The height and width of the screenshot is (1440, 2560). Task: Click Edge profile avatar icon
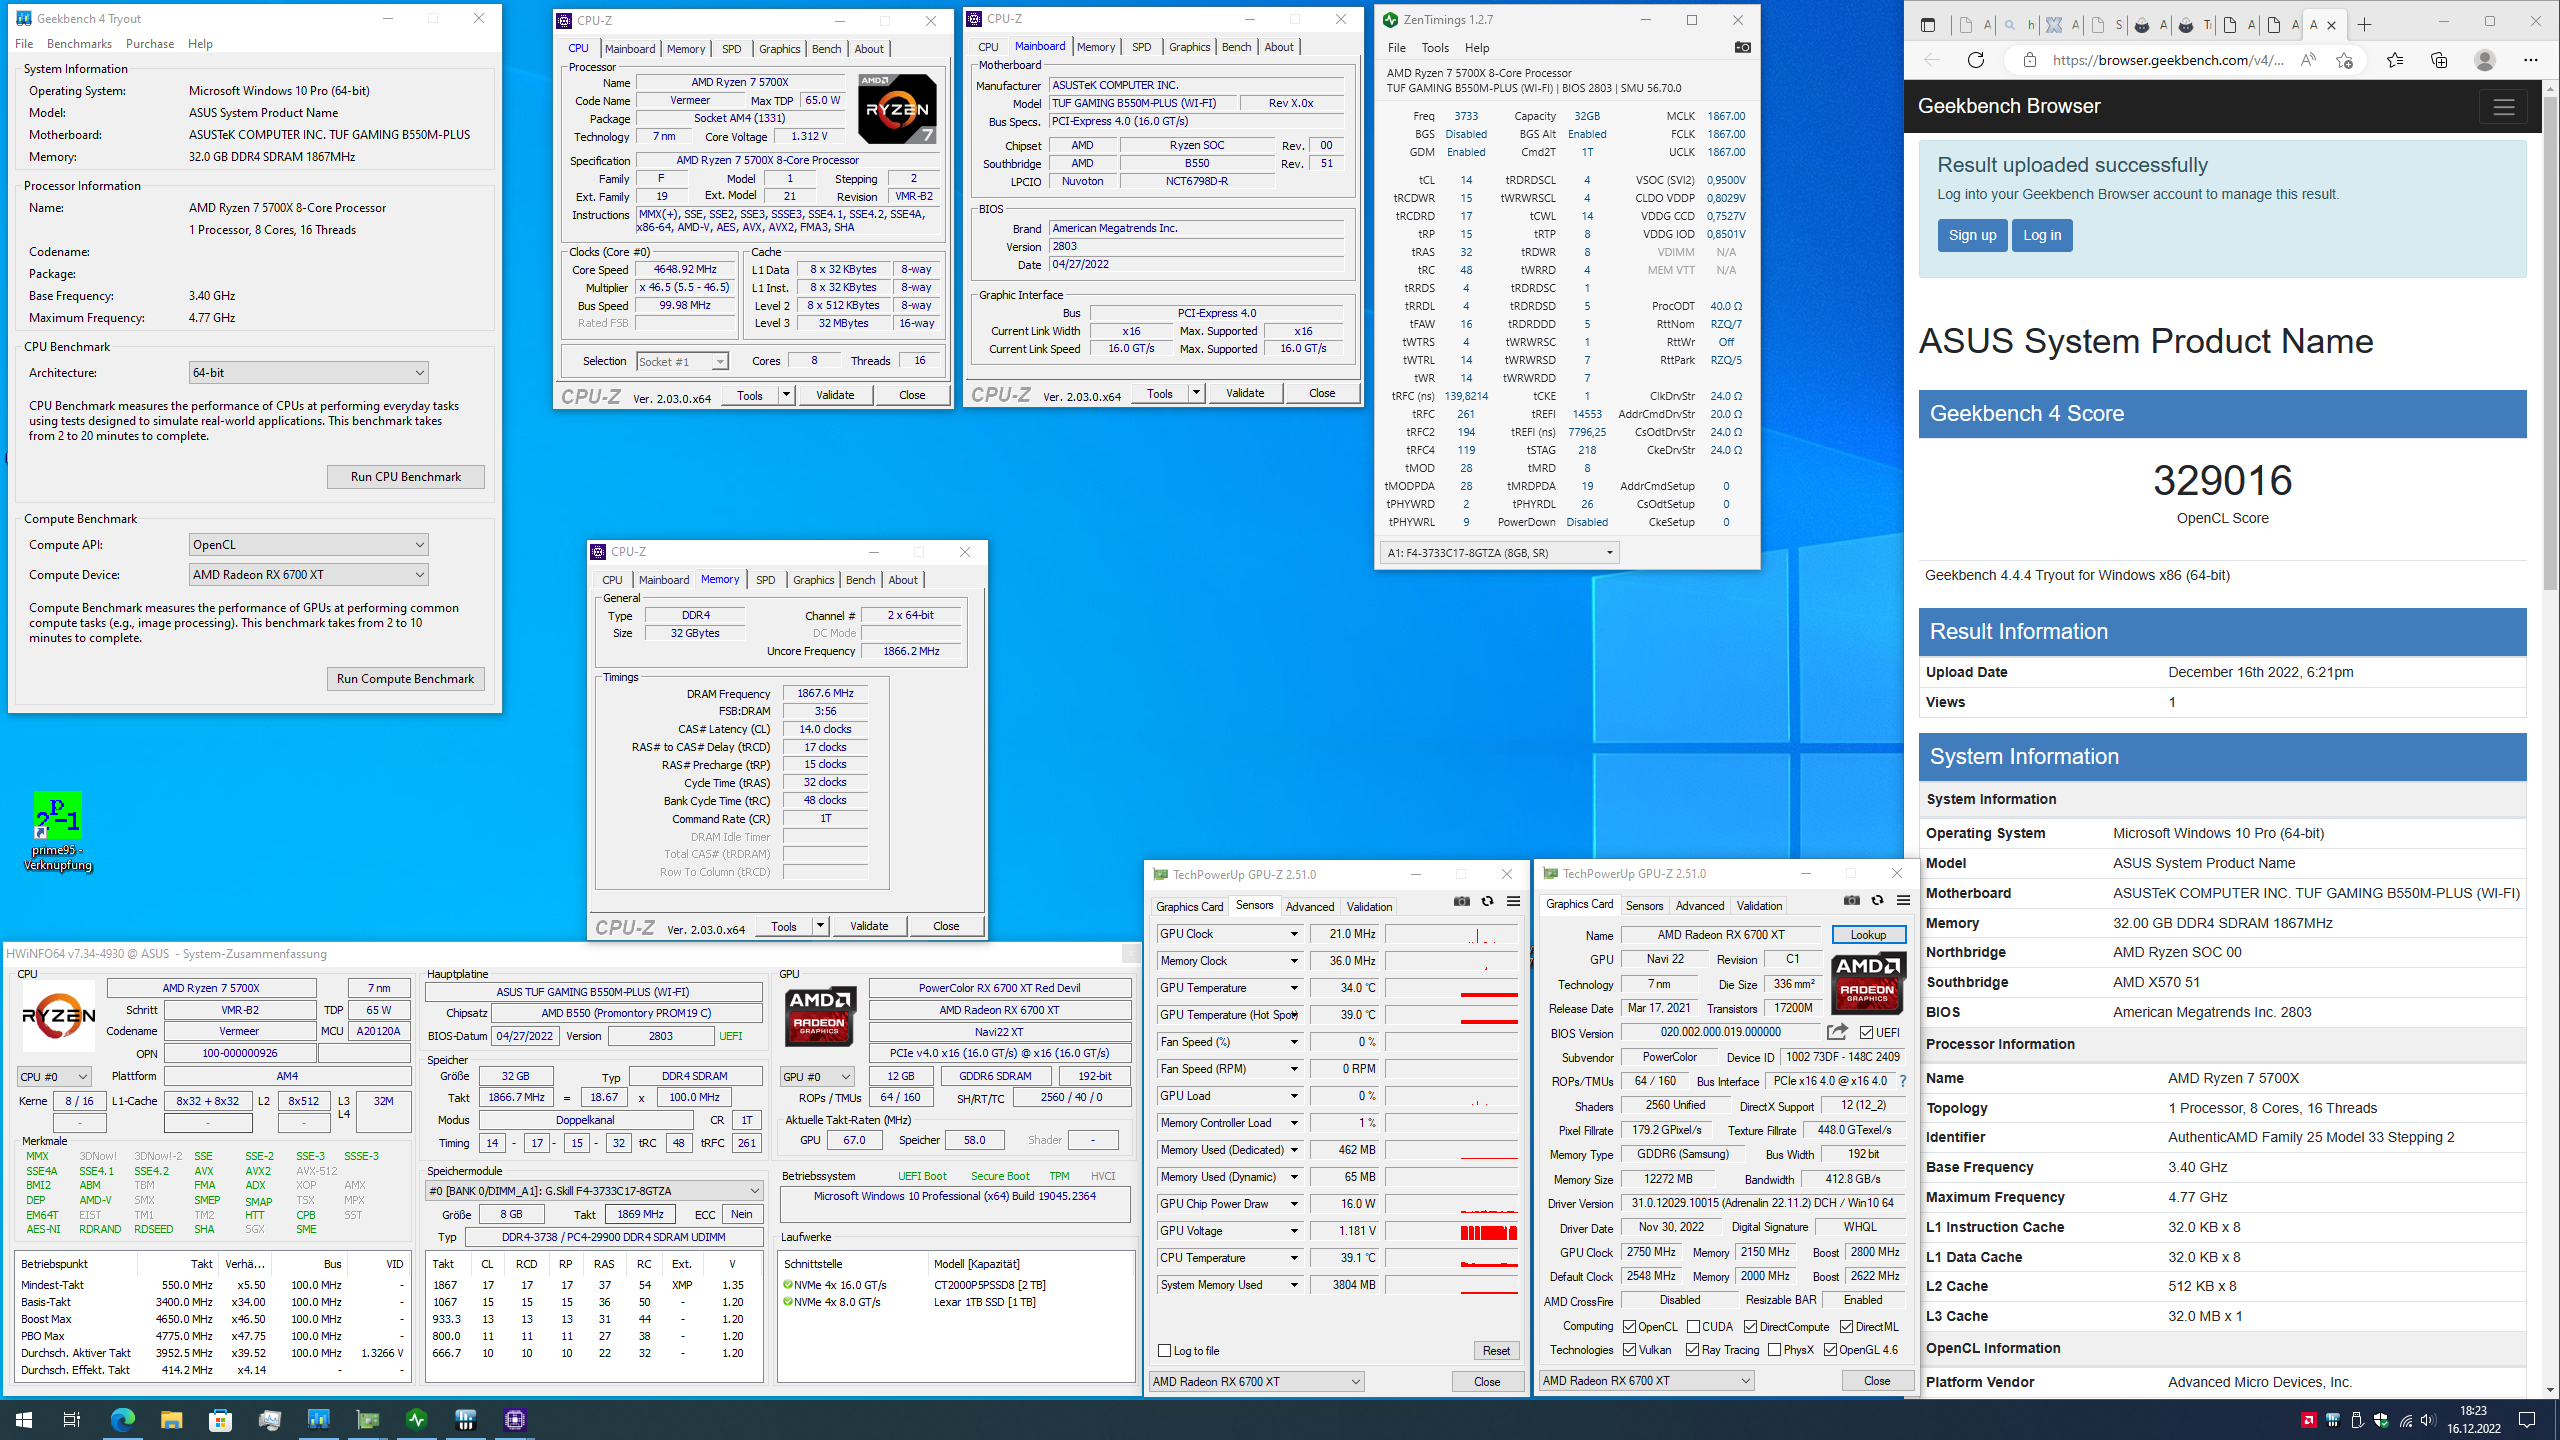pyautogui.click(x=2484, y=60)
